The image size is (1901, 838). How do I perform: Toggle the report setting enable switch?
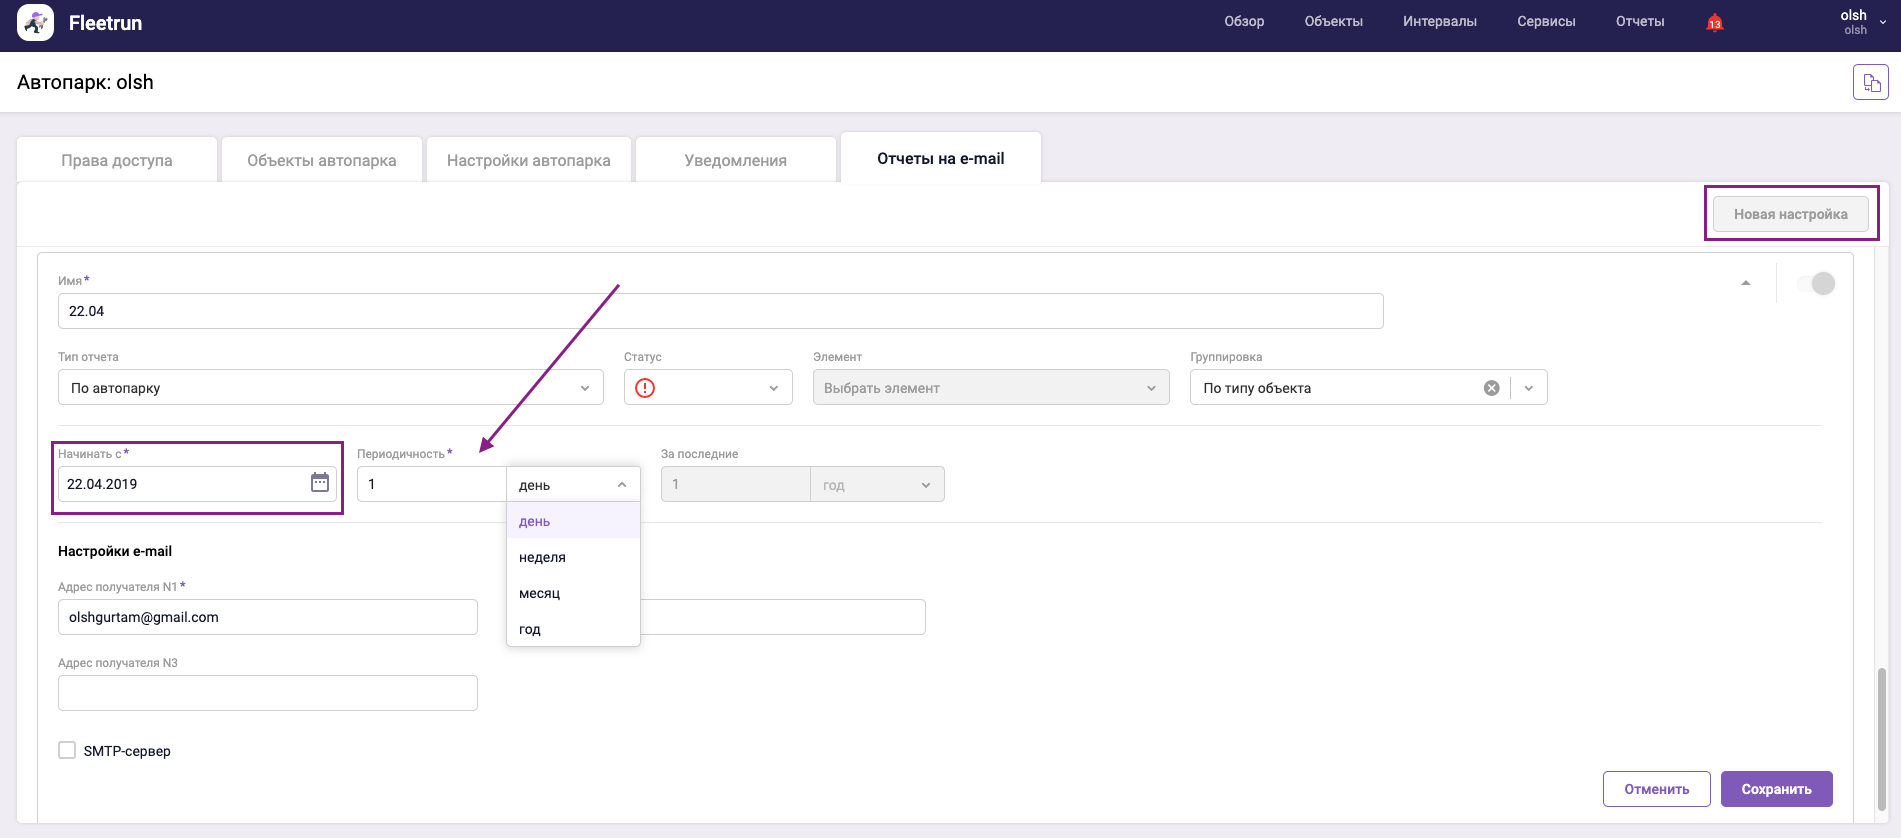coord(1816,284)
